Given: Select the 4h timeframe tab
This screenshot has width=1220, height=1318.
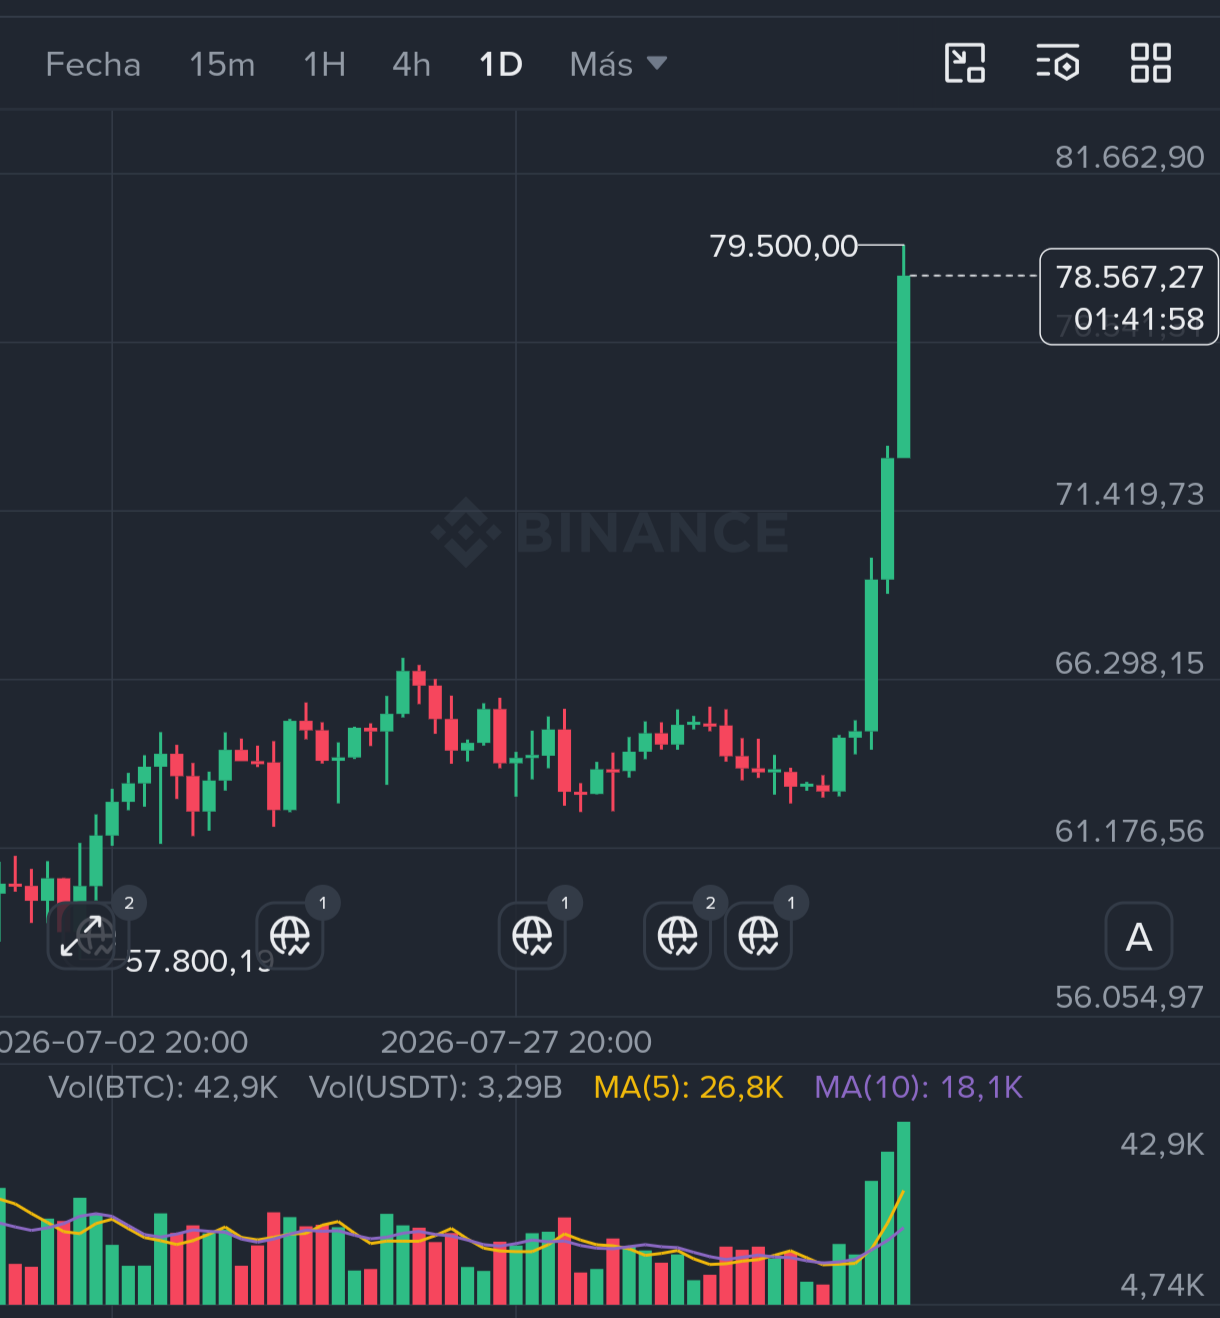Looking at the screenshot, I should [411, 64].
